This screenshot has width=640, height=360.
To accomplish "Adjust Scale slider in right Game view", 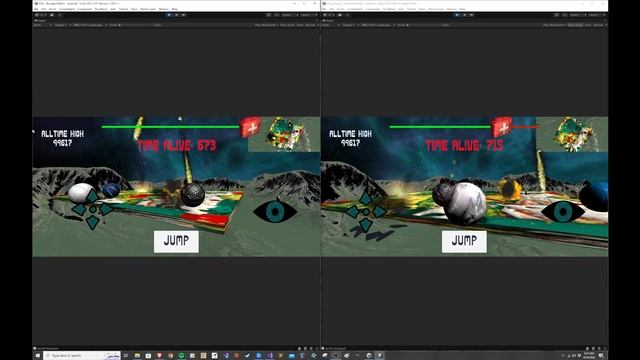I will [424, 25].
